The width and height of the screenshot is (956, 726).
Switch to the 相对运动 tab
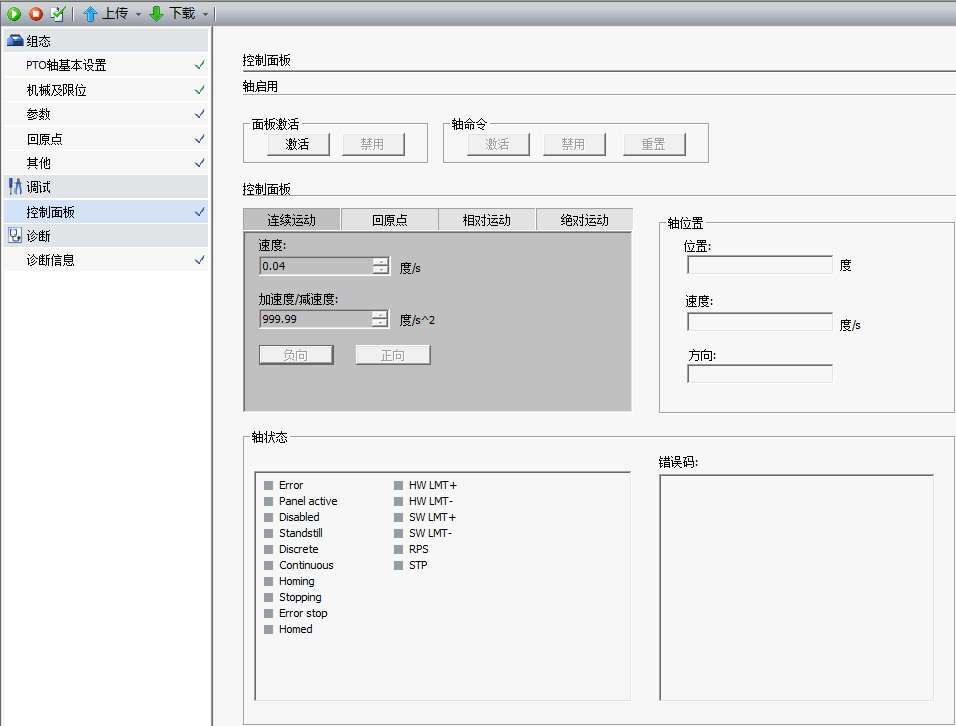tap(486, 220)
